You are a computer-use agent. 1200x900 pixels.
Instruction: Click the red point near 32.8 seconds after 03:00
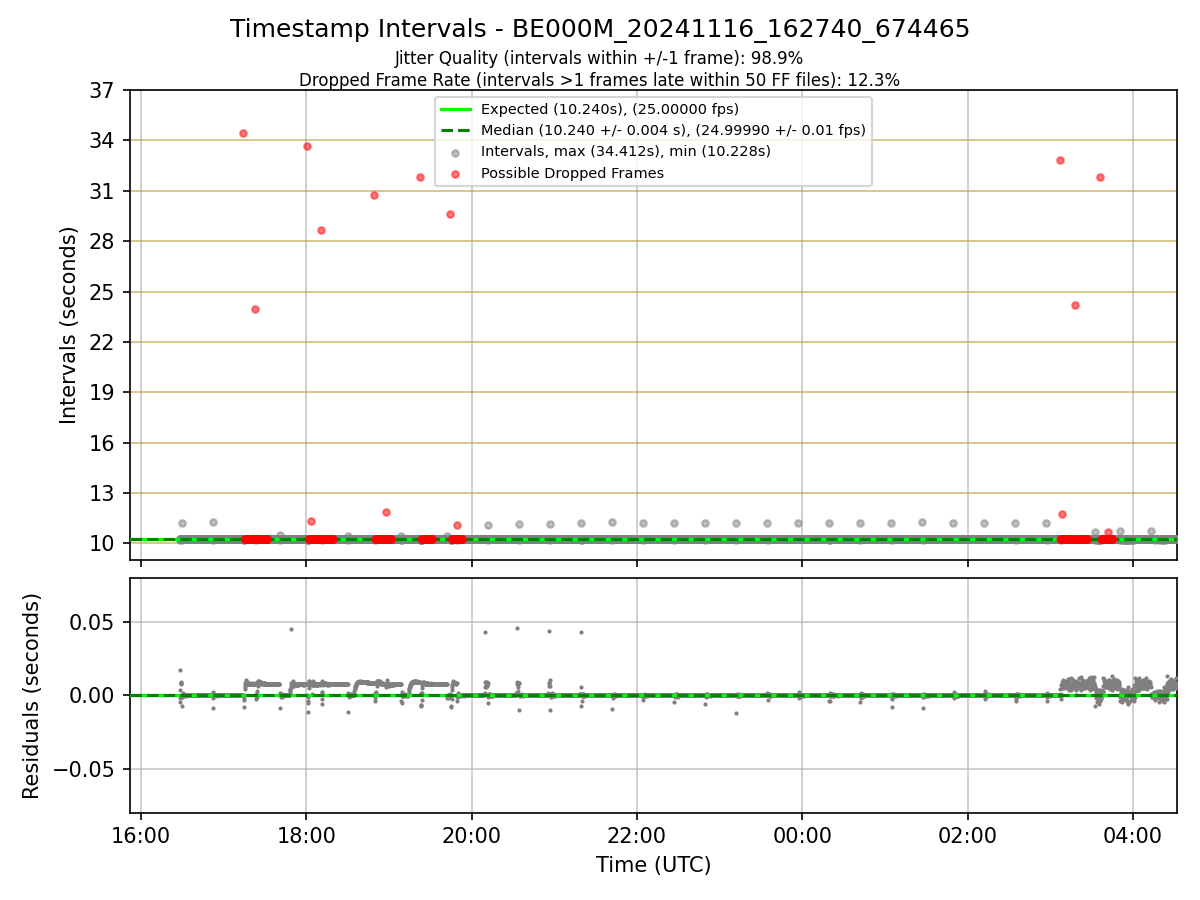point(1060,160)
